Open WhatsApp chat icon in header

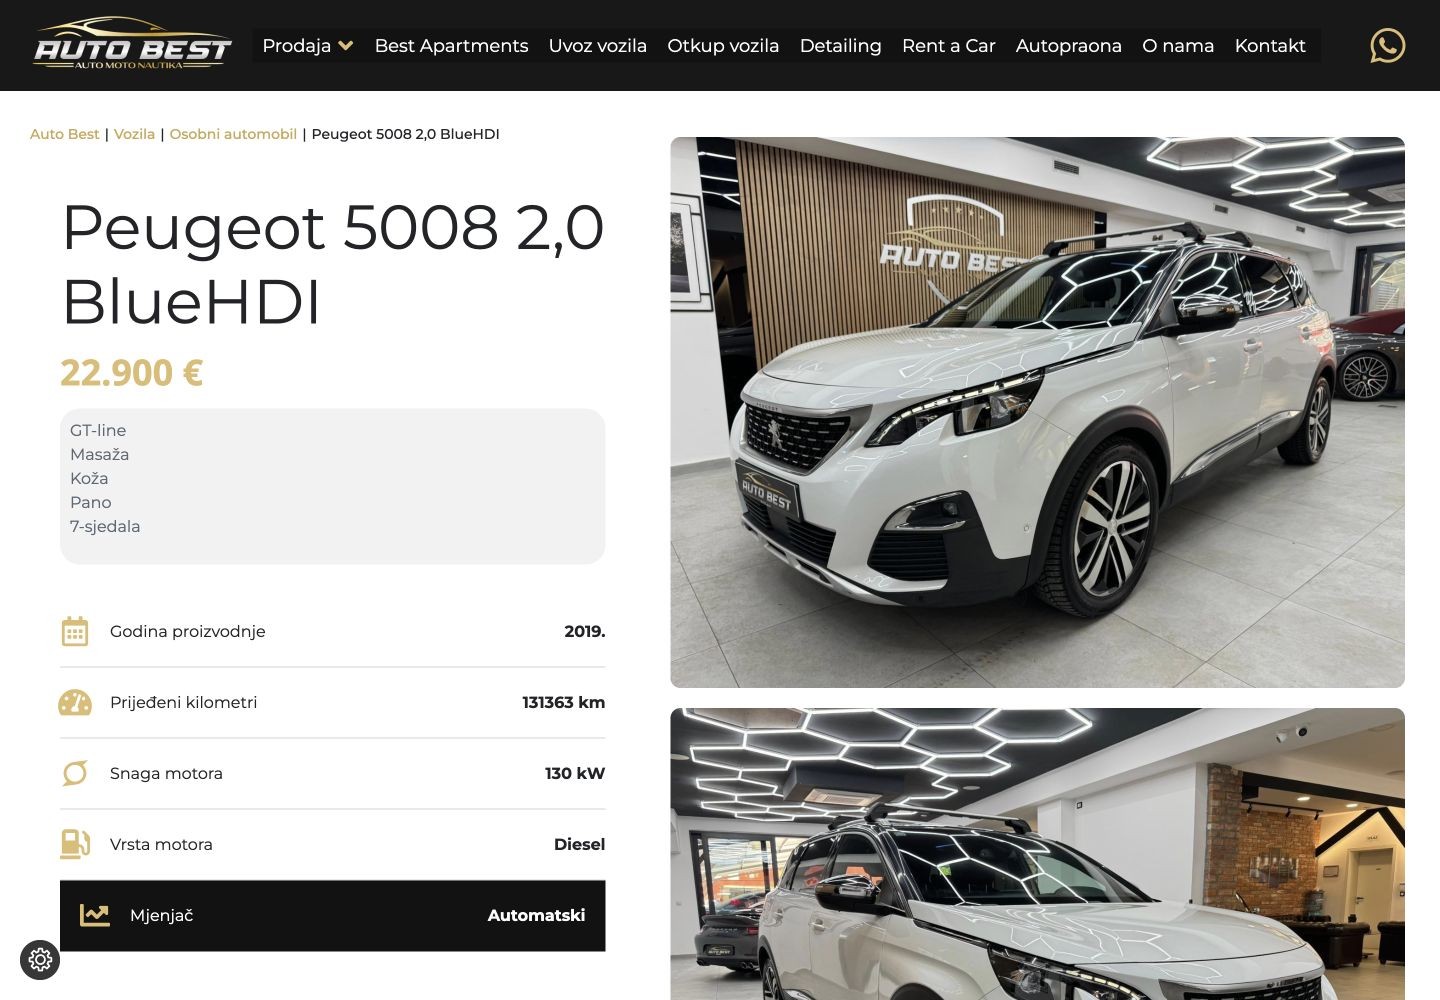point(1387,46)
